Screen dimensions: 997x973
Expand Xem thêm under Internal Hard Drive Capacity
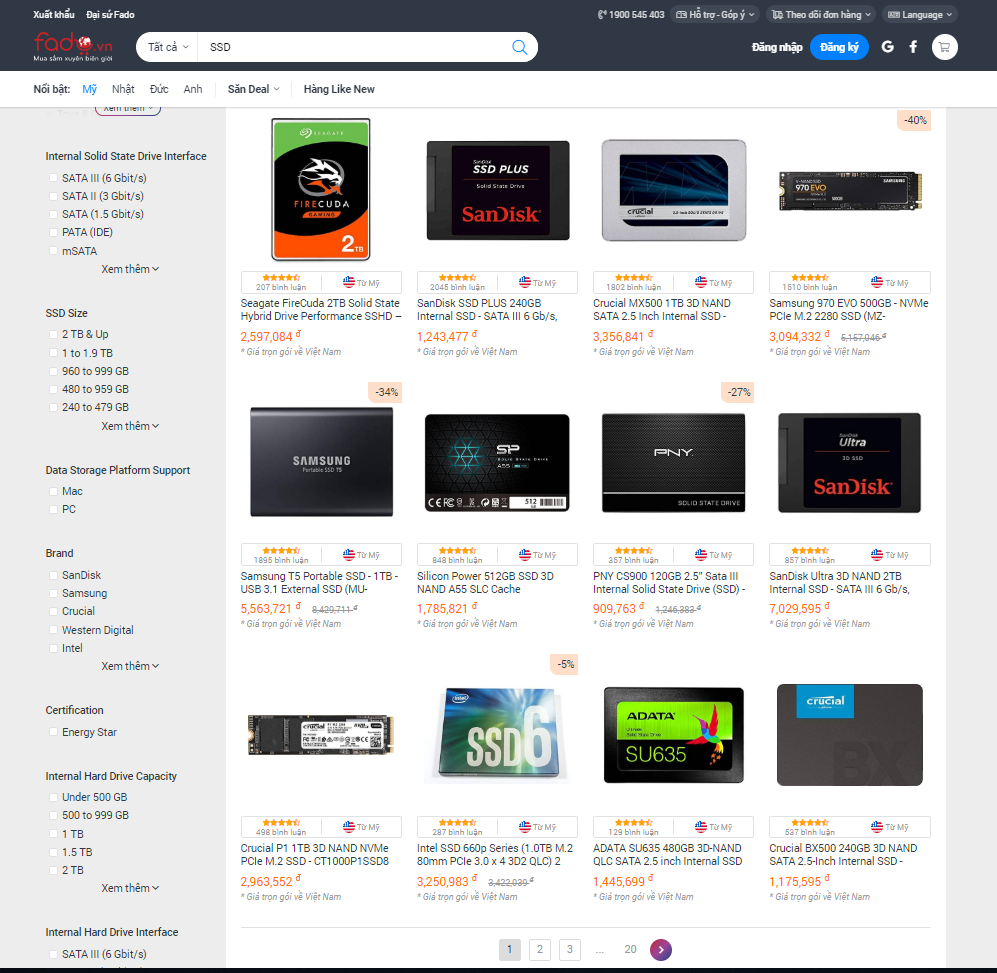point(130,888)
